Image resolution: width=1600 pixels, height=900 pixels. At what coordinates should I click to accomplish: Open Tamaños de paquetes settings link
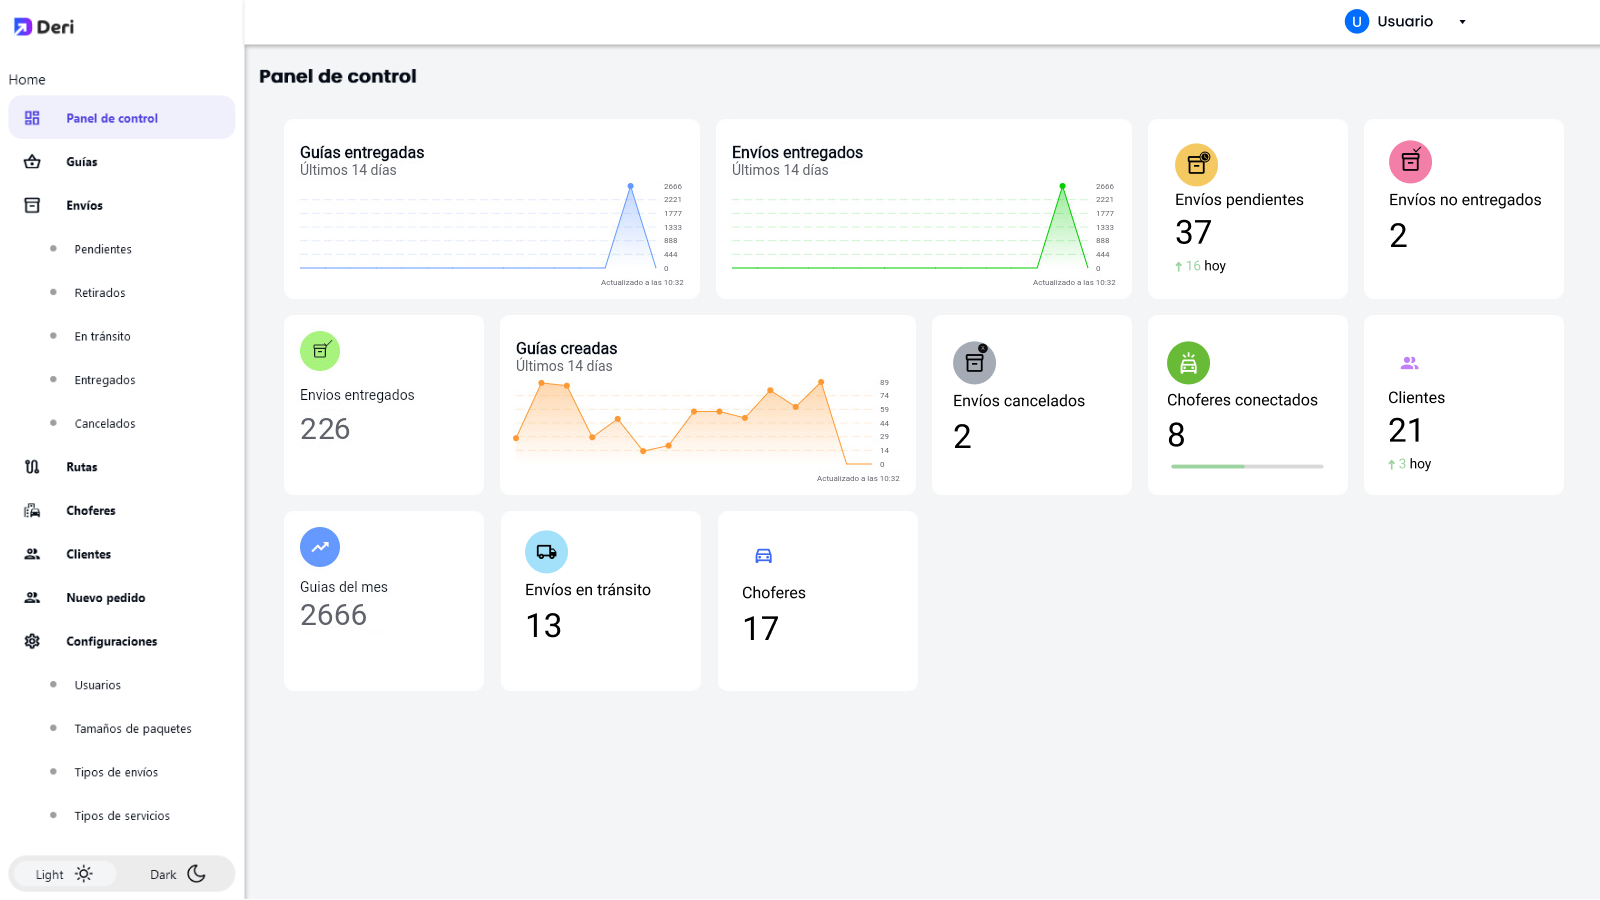[x=133, y=729]
